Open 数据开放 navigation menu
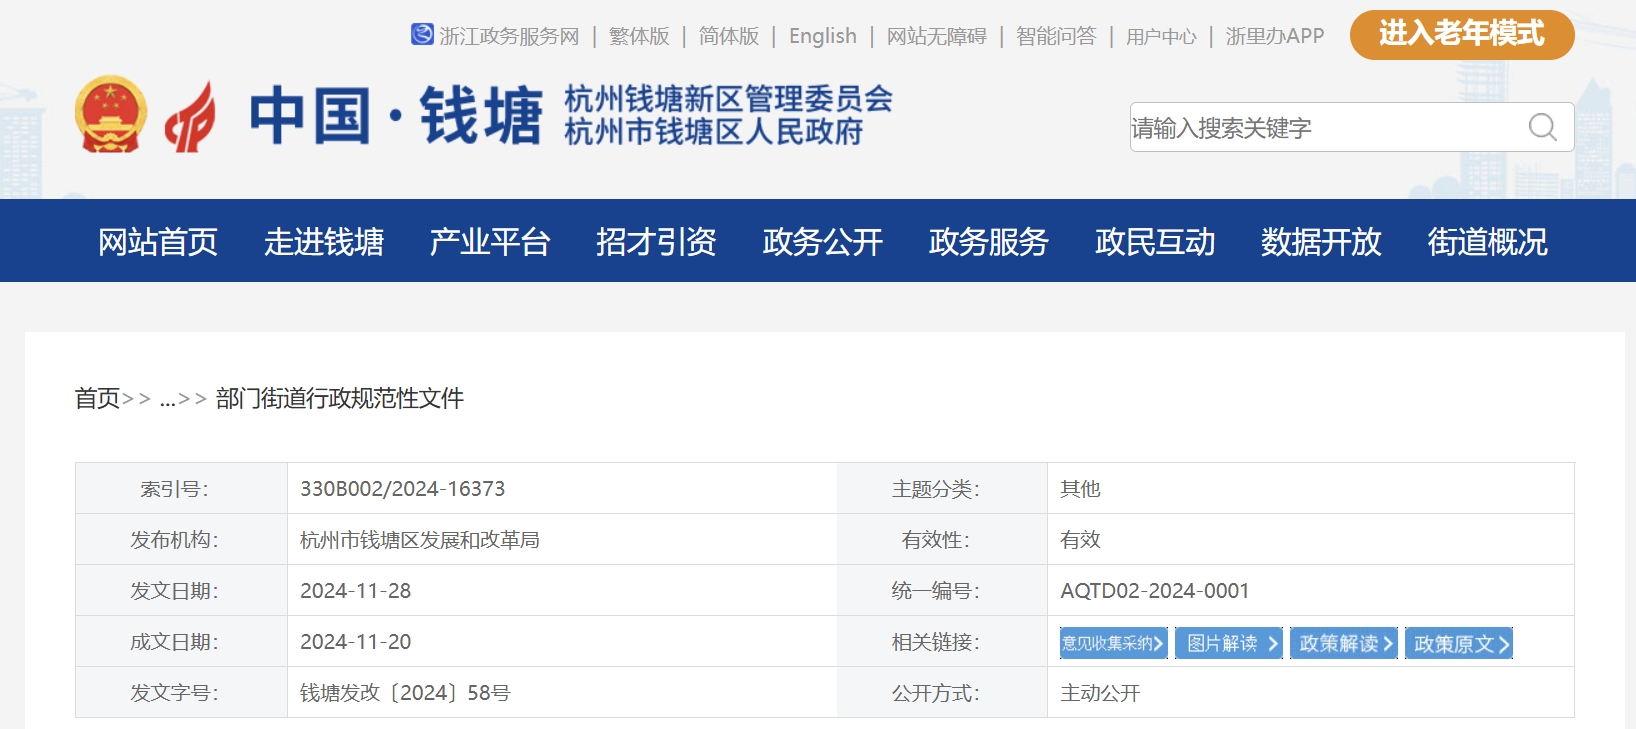Screen dimensions: 1636x729 [x=1321, y=241]
